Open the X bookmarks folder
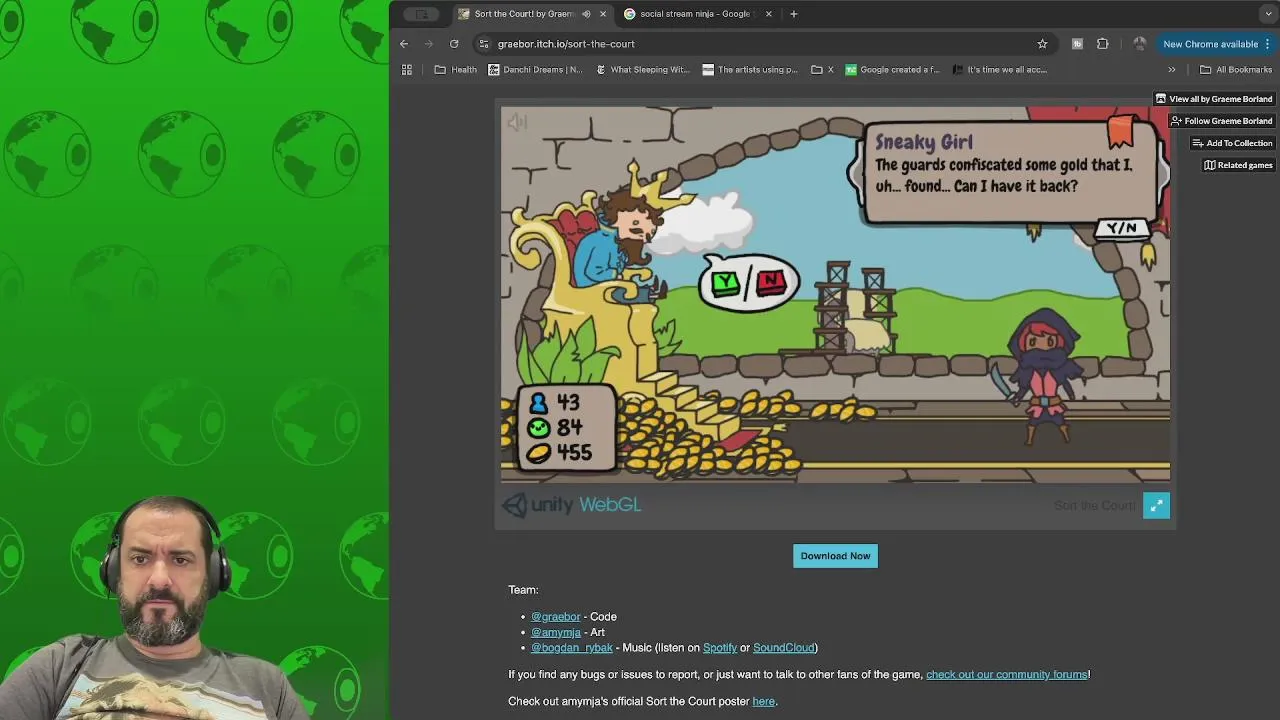This screenshot has height=720, width=1280. pos(823,70)
